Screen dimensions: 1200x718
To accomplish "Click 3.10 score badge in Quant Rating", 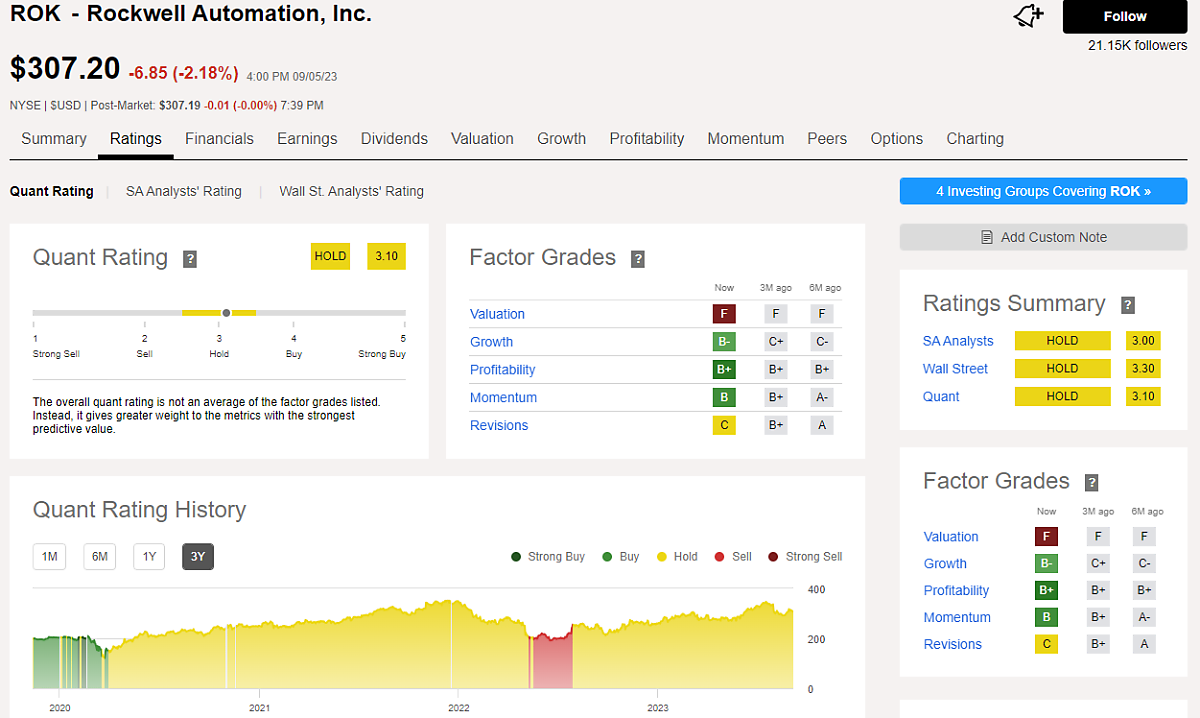I will pyautogui.click(x=386, y=256).
